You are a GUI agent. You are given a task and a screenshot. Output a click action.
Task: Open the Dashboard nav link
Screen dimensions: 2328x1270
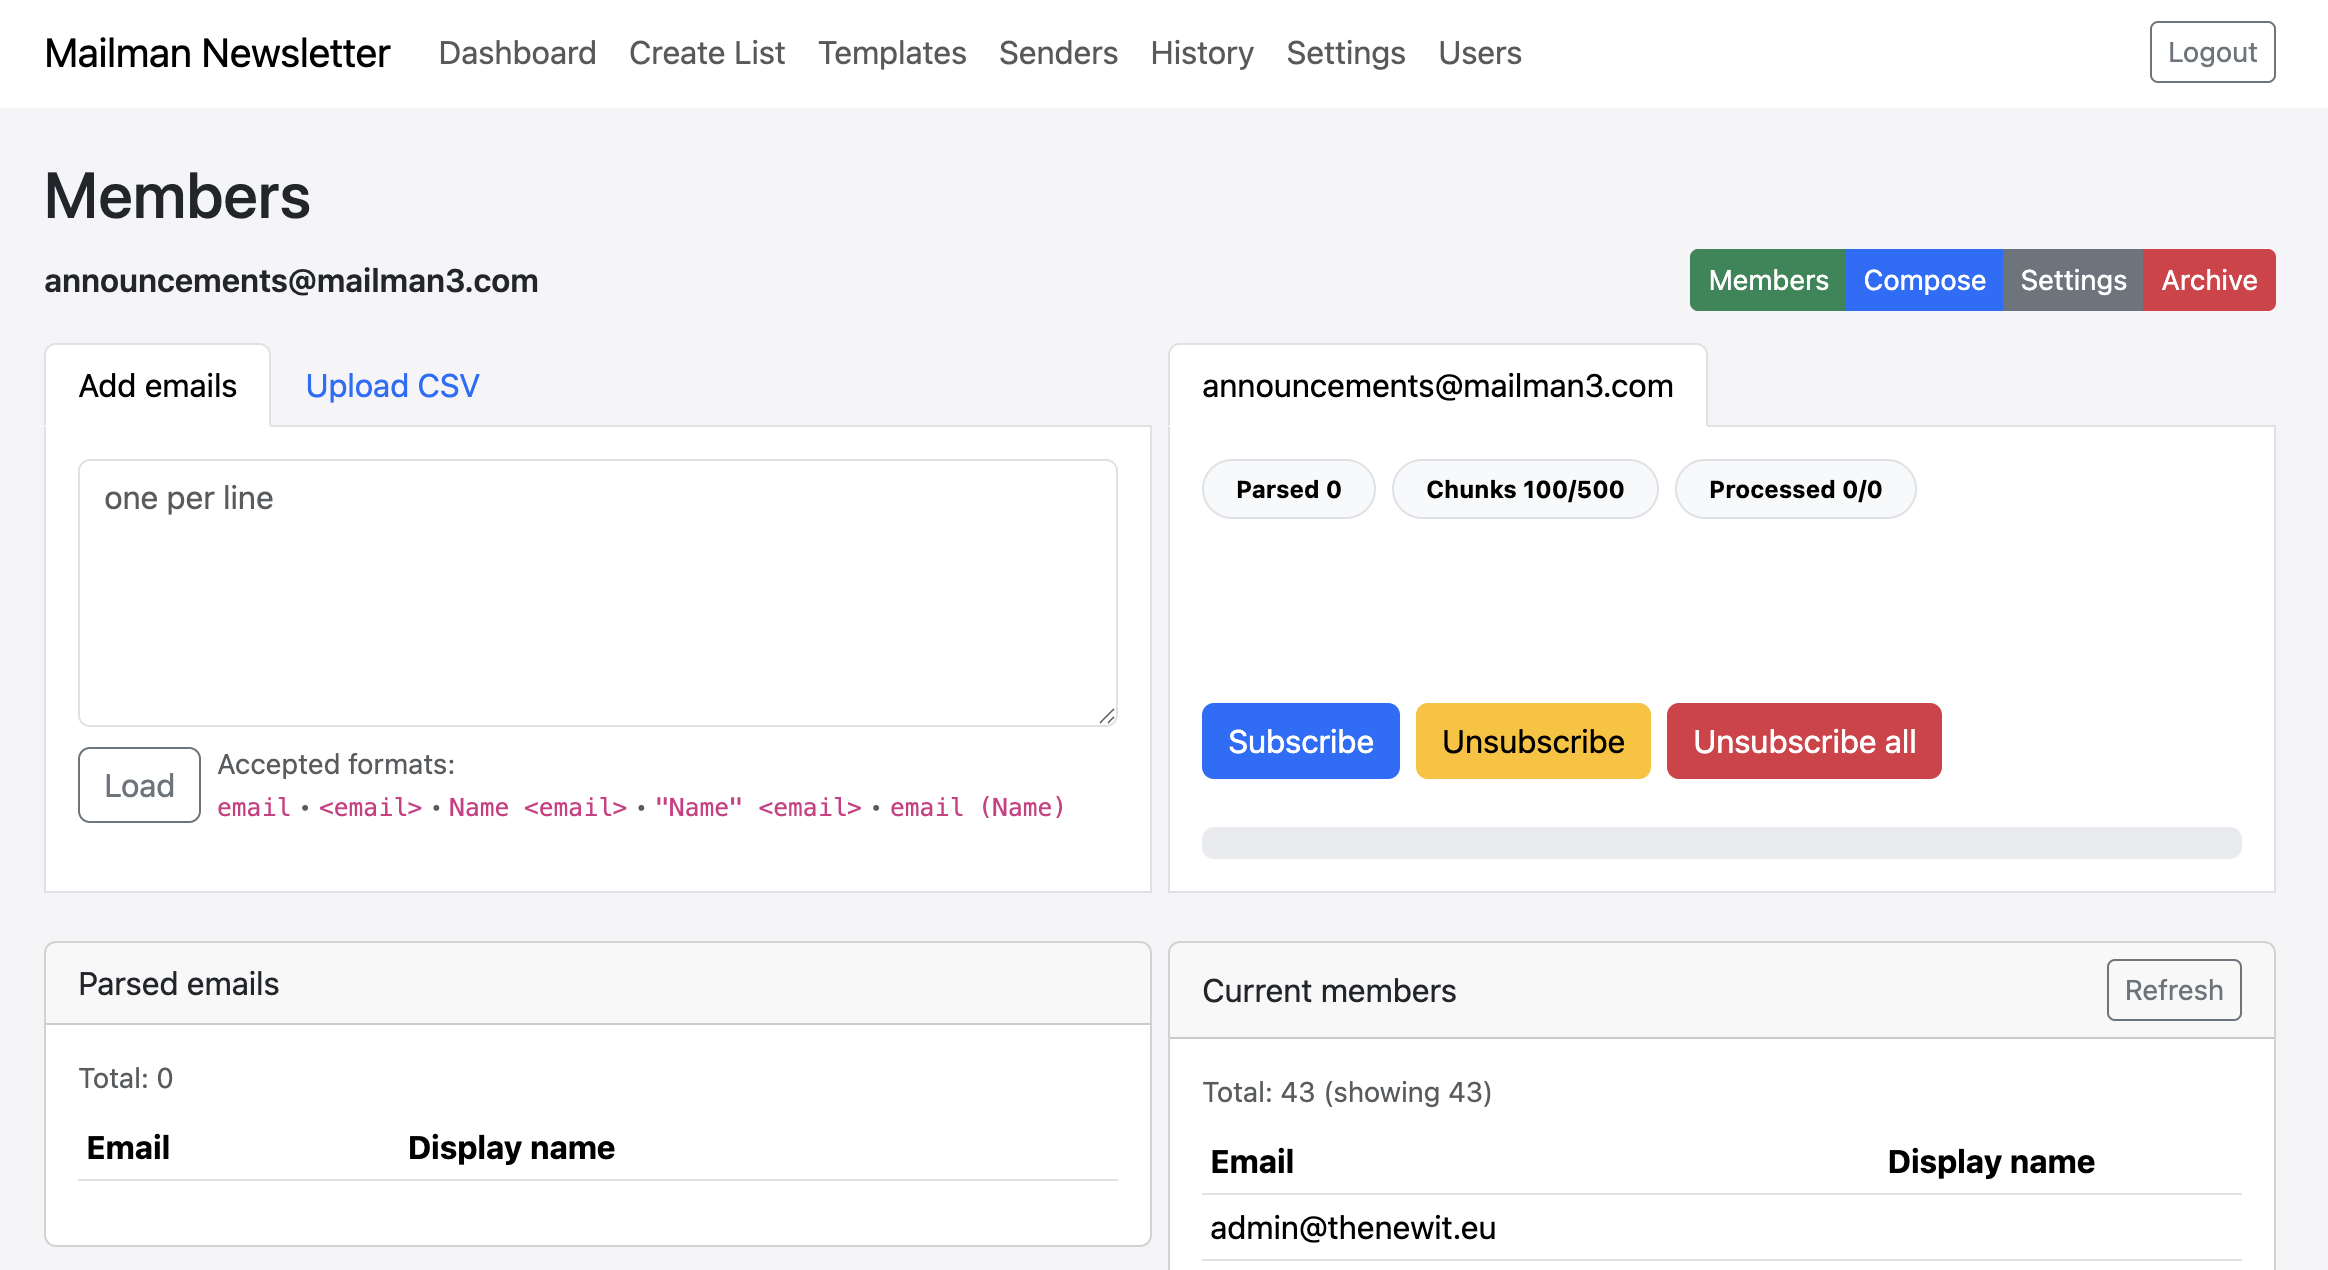pyautogui.click(x=517, y=52)
